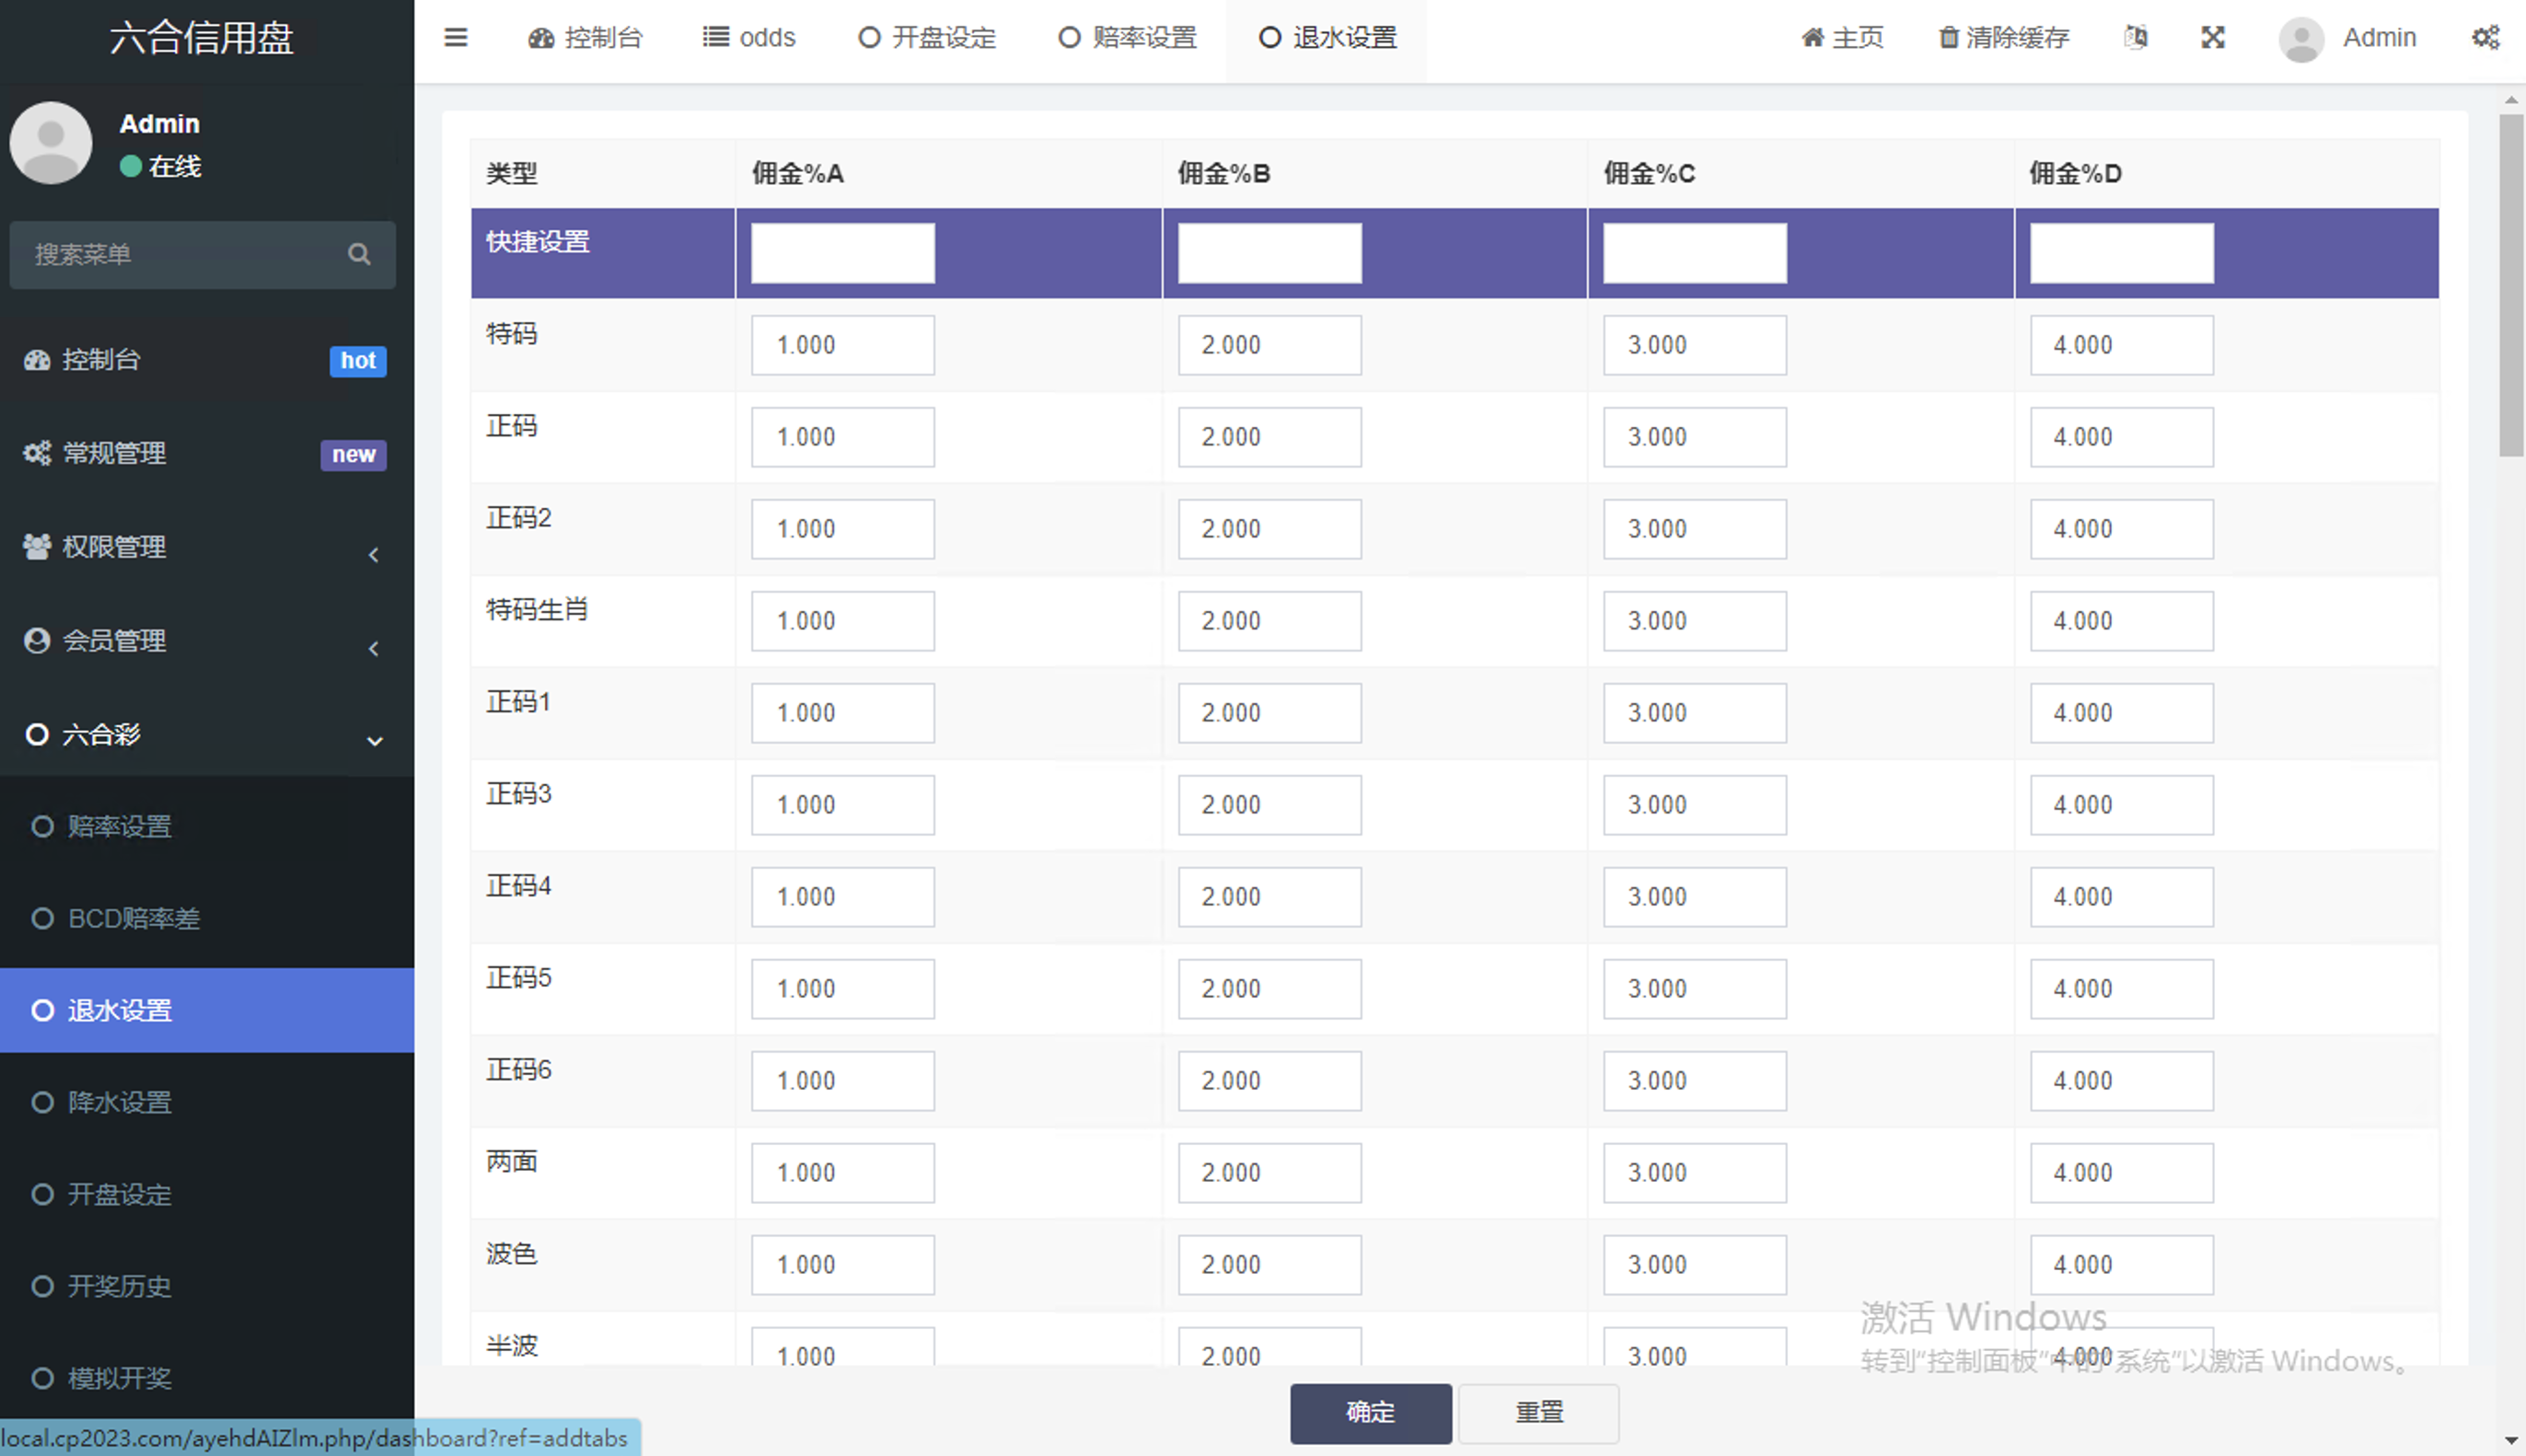
Task: Click the Admin avatar in the top bar
Action: point(2301,39)
